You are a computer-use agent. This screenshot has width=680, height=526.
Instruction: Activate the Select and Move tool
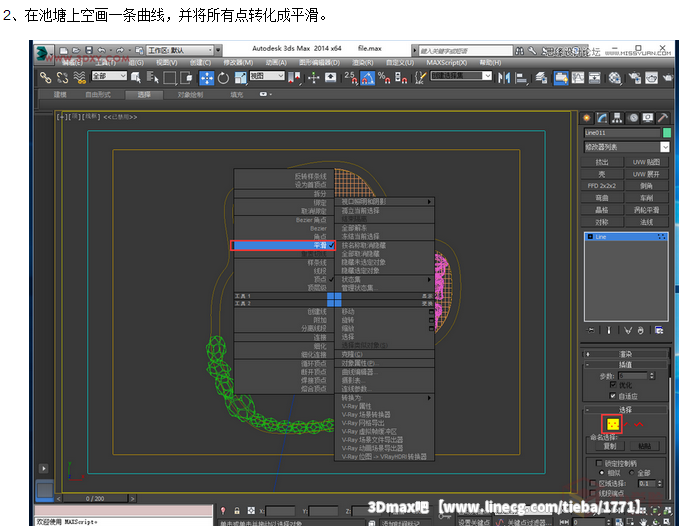[206, 78]
